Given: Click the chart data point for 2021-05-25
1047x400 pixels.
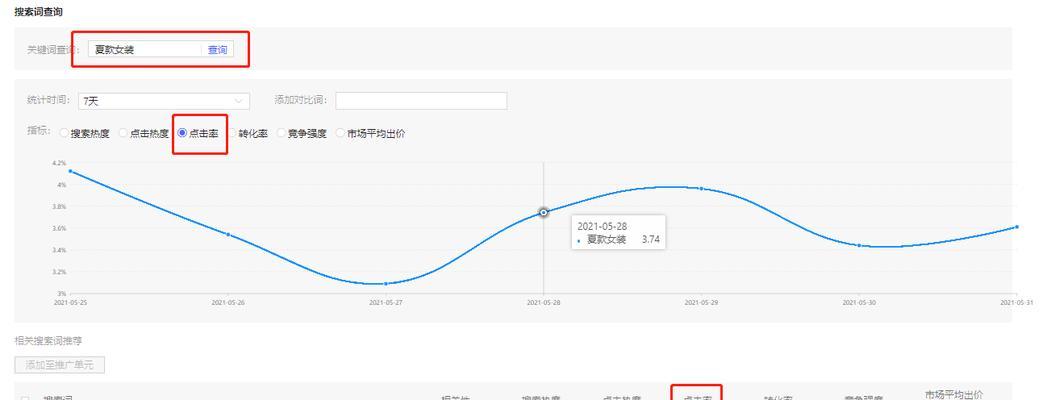Looking at the screenshot, I should tap(70, 171).
